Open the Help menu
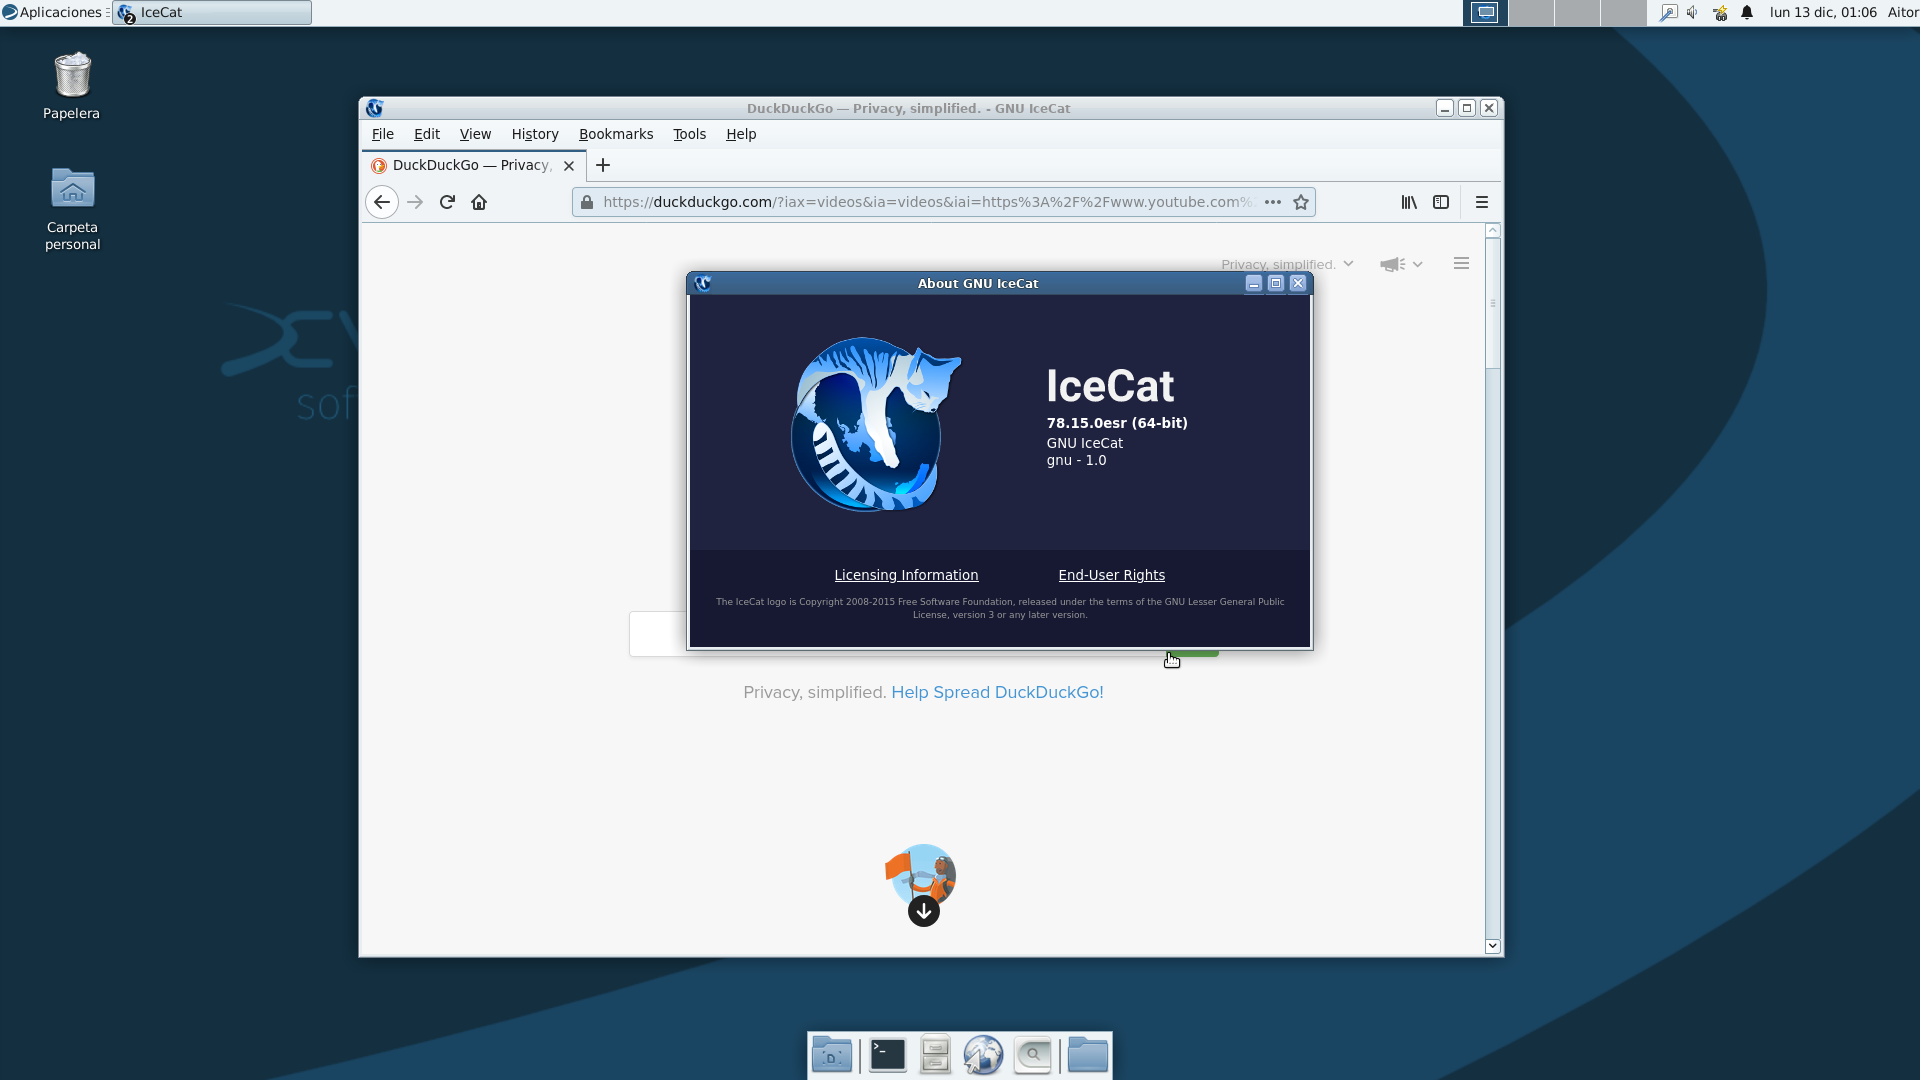The width and height of the screenshot is (1920, 1080). pyautogui.click(x=741, y=134)
